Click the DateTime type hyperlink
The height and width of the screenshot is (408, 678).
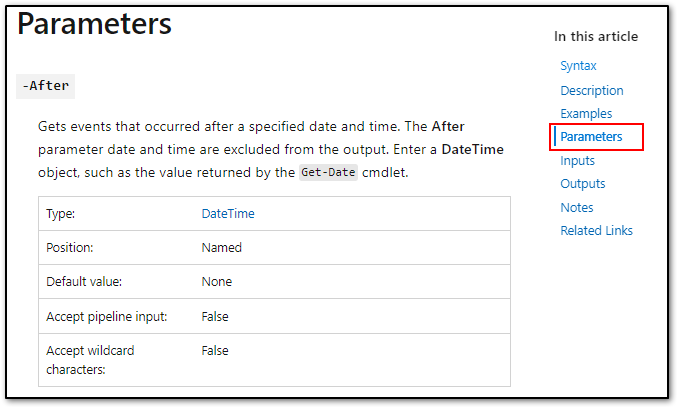[228, 214]
